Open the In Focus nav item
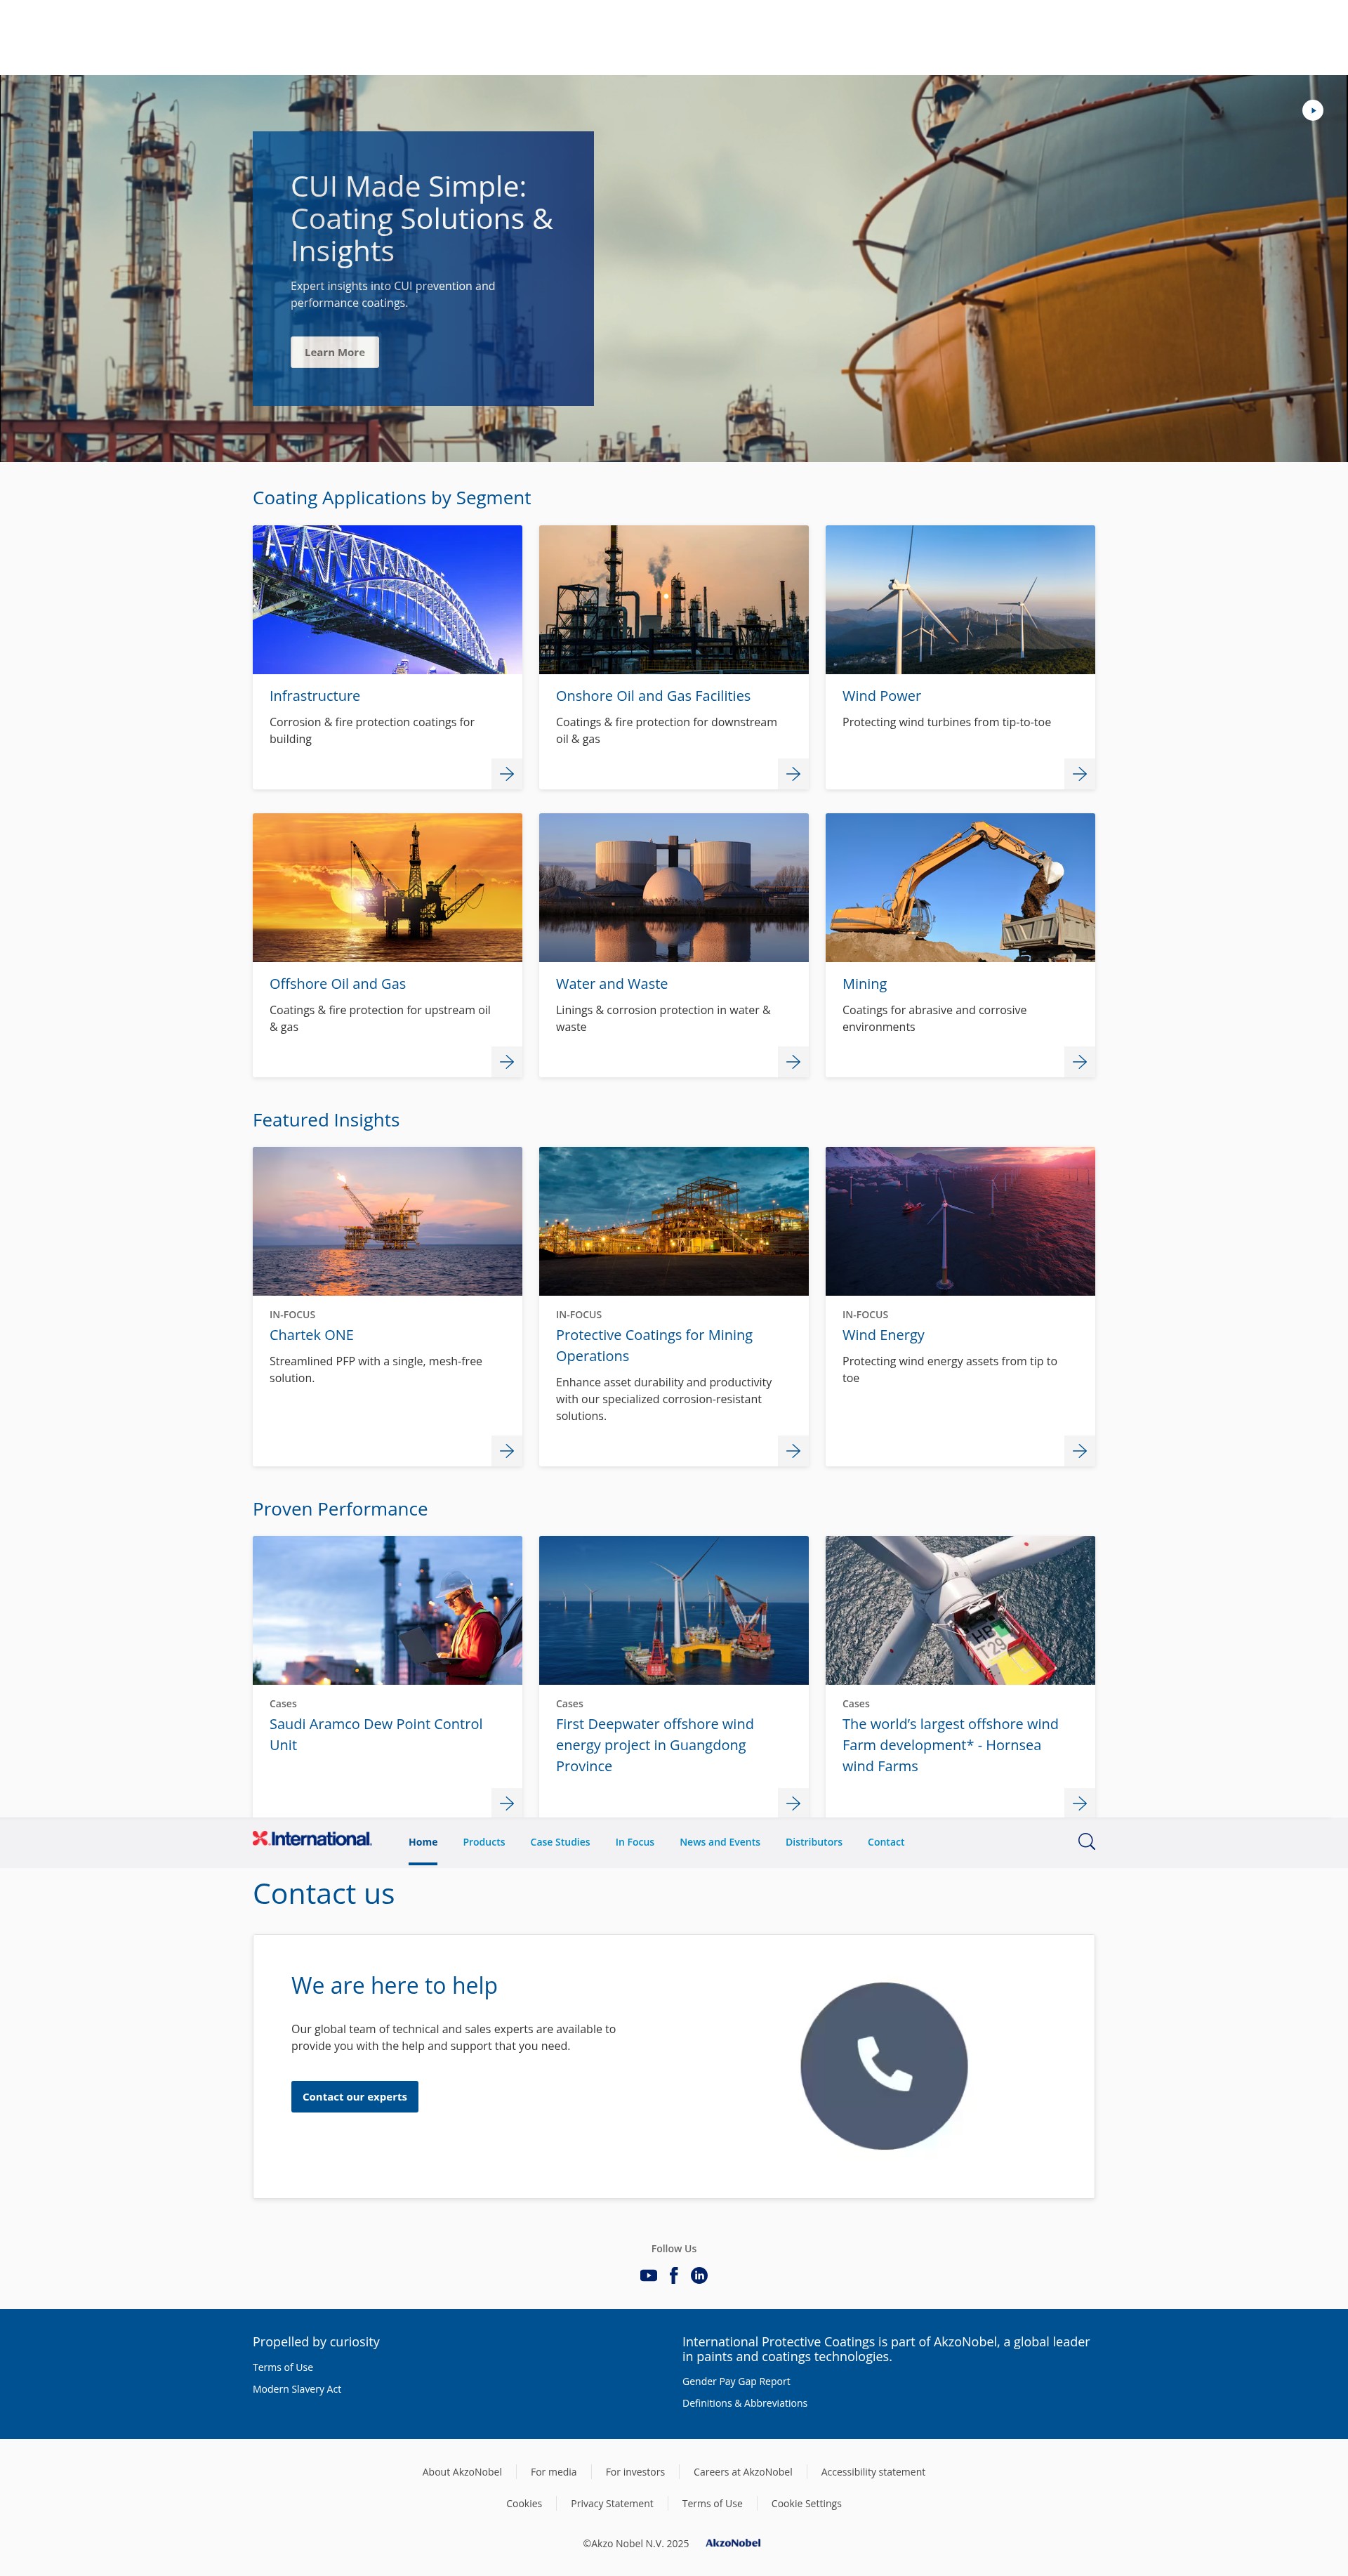Viewport: 1348px width, 2576px height. (635, 1842)
